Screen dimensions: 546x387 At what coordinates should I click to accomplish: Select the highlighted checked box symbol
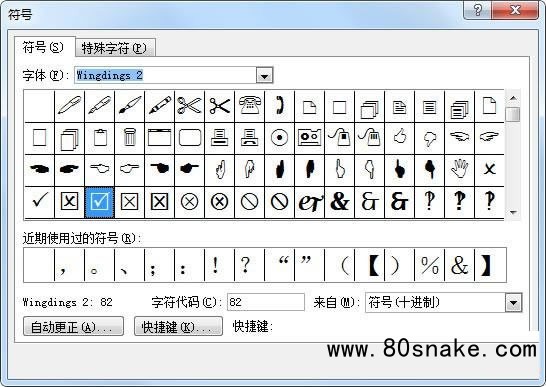[x=100, y=202]
